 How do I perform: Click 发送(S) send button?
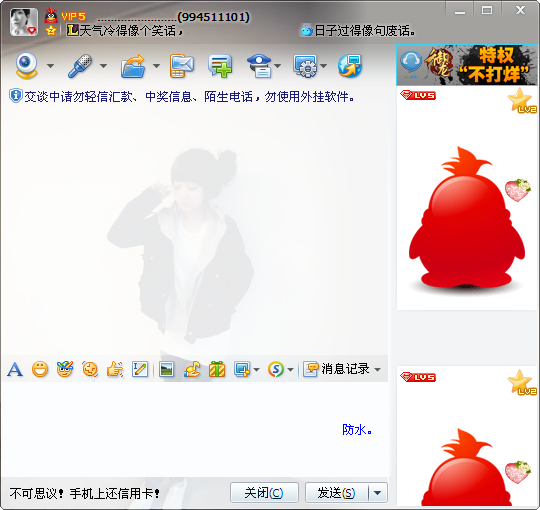336,492
